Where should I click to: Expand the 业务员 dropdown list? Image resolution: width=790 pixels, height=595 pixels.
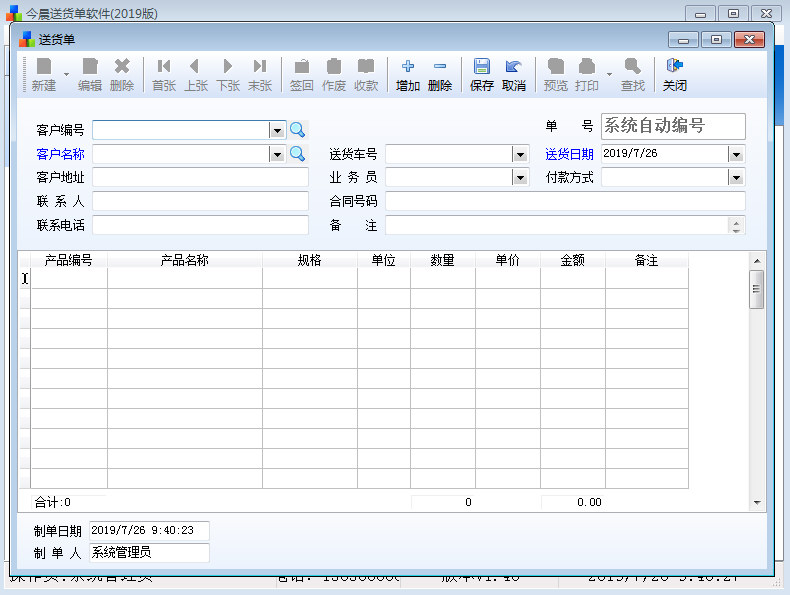point(520,177)
